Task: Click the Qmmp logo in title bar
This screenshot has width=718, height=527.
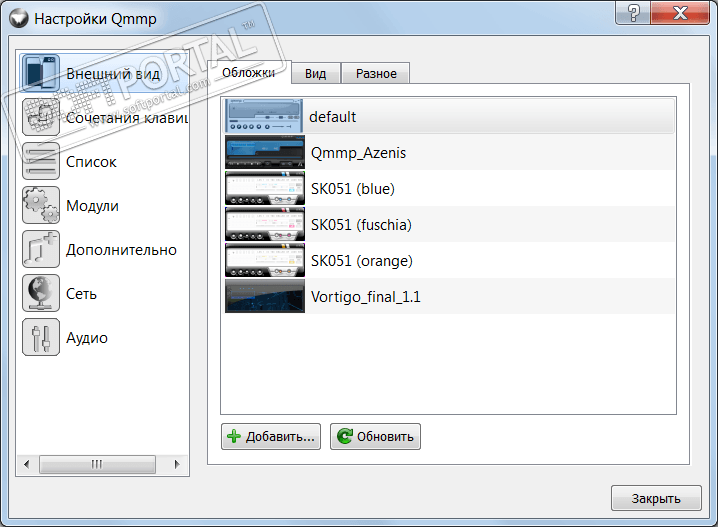Action: (19, 19)
